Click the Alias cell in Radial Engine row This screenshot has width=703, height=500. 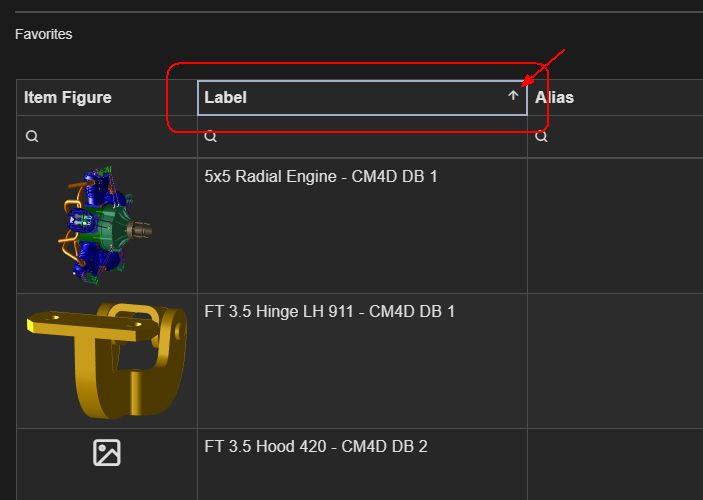point(615,224)
